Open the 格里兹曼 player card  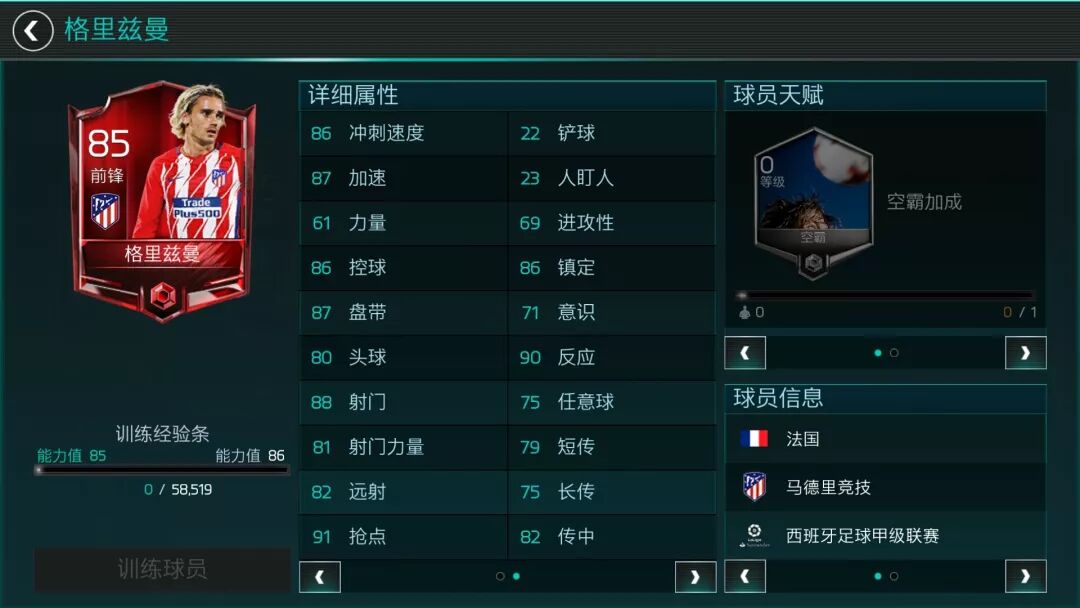click(x=163, y=202)
